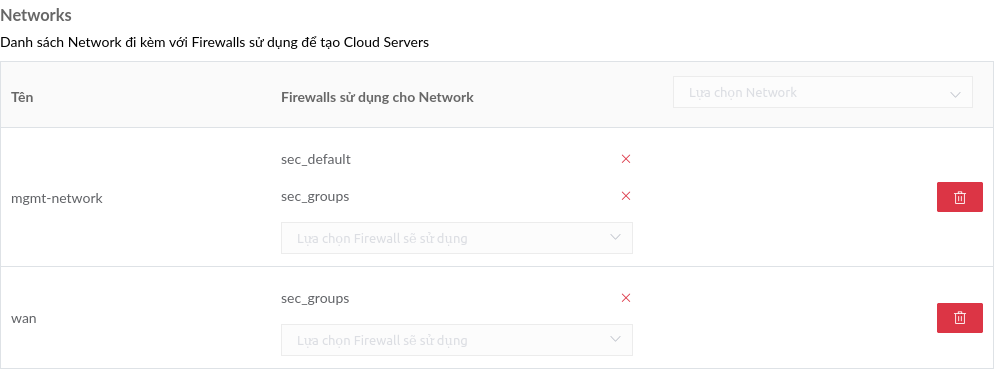
Task: Open firewall selection dropdown for mgmt-network
Action: (456, 238)
